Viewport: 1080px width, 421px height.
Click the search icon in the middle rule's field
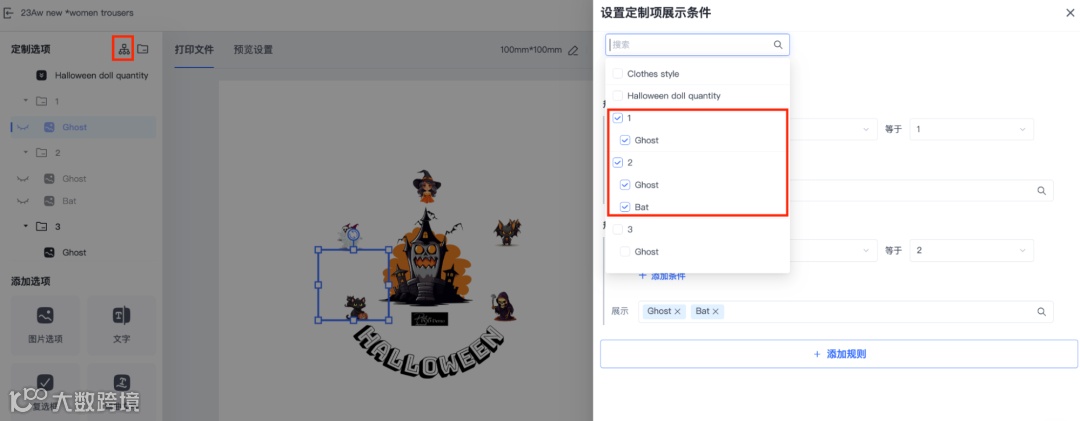(x=1041, y=191)
